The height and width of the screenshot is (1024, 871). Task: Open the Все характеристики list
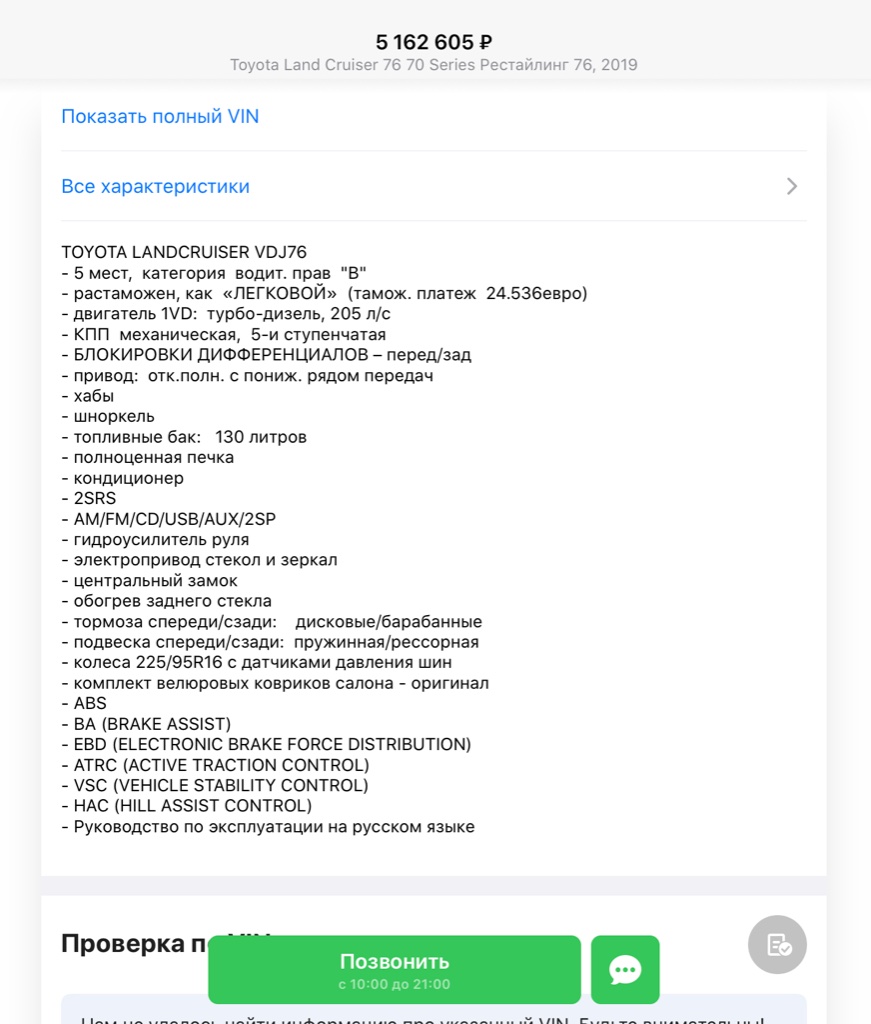click(x=156, y=186)
